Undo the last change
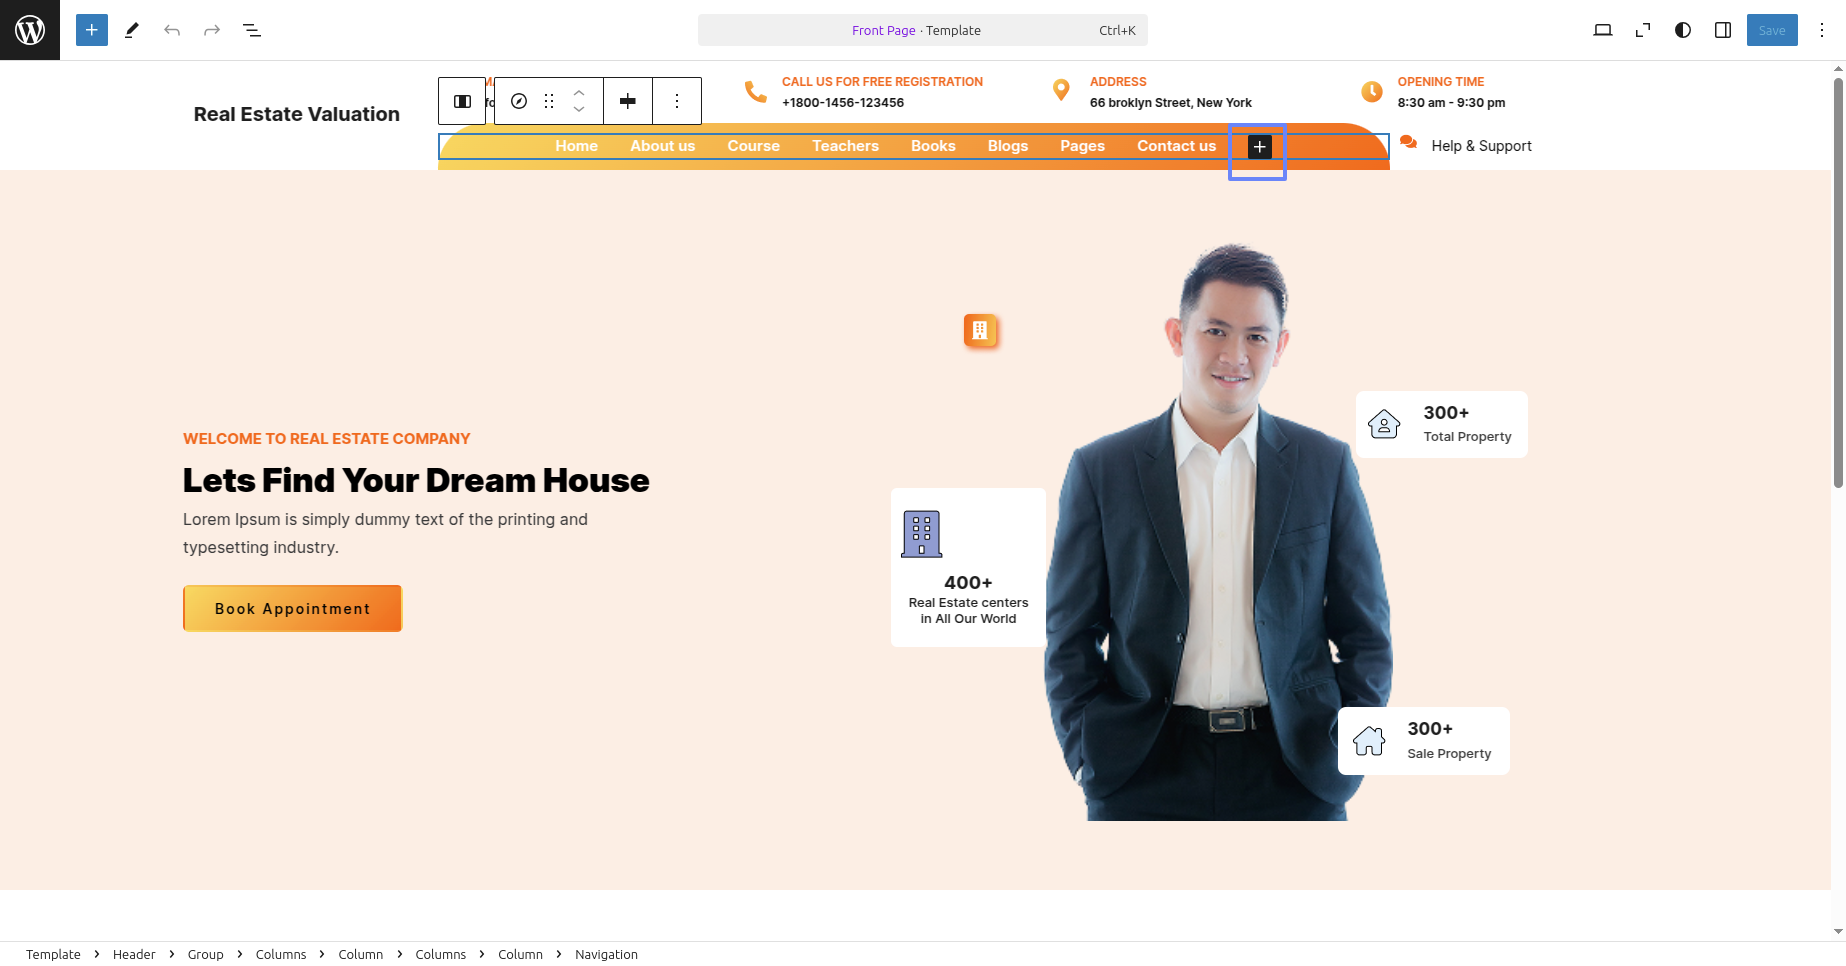The image size is (1846, 966). (x=172, y=30)
